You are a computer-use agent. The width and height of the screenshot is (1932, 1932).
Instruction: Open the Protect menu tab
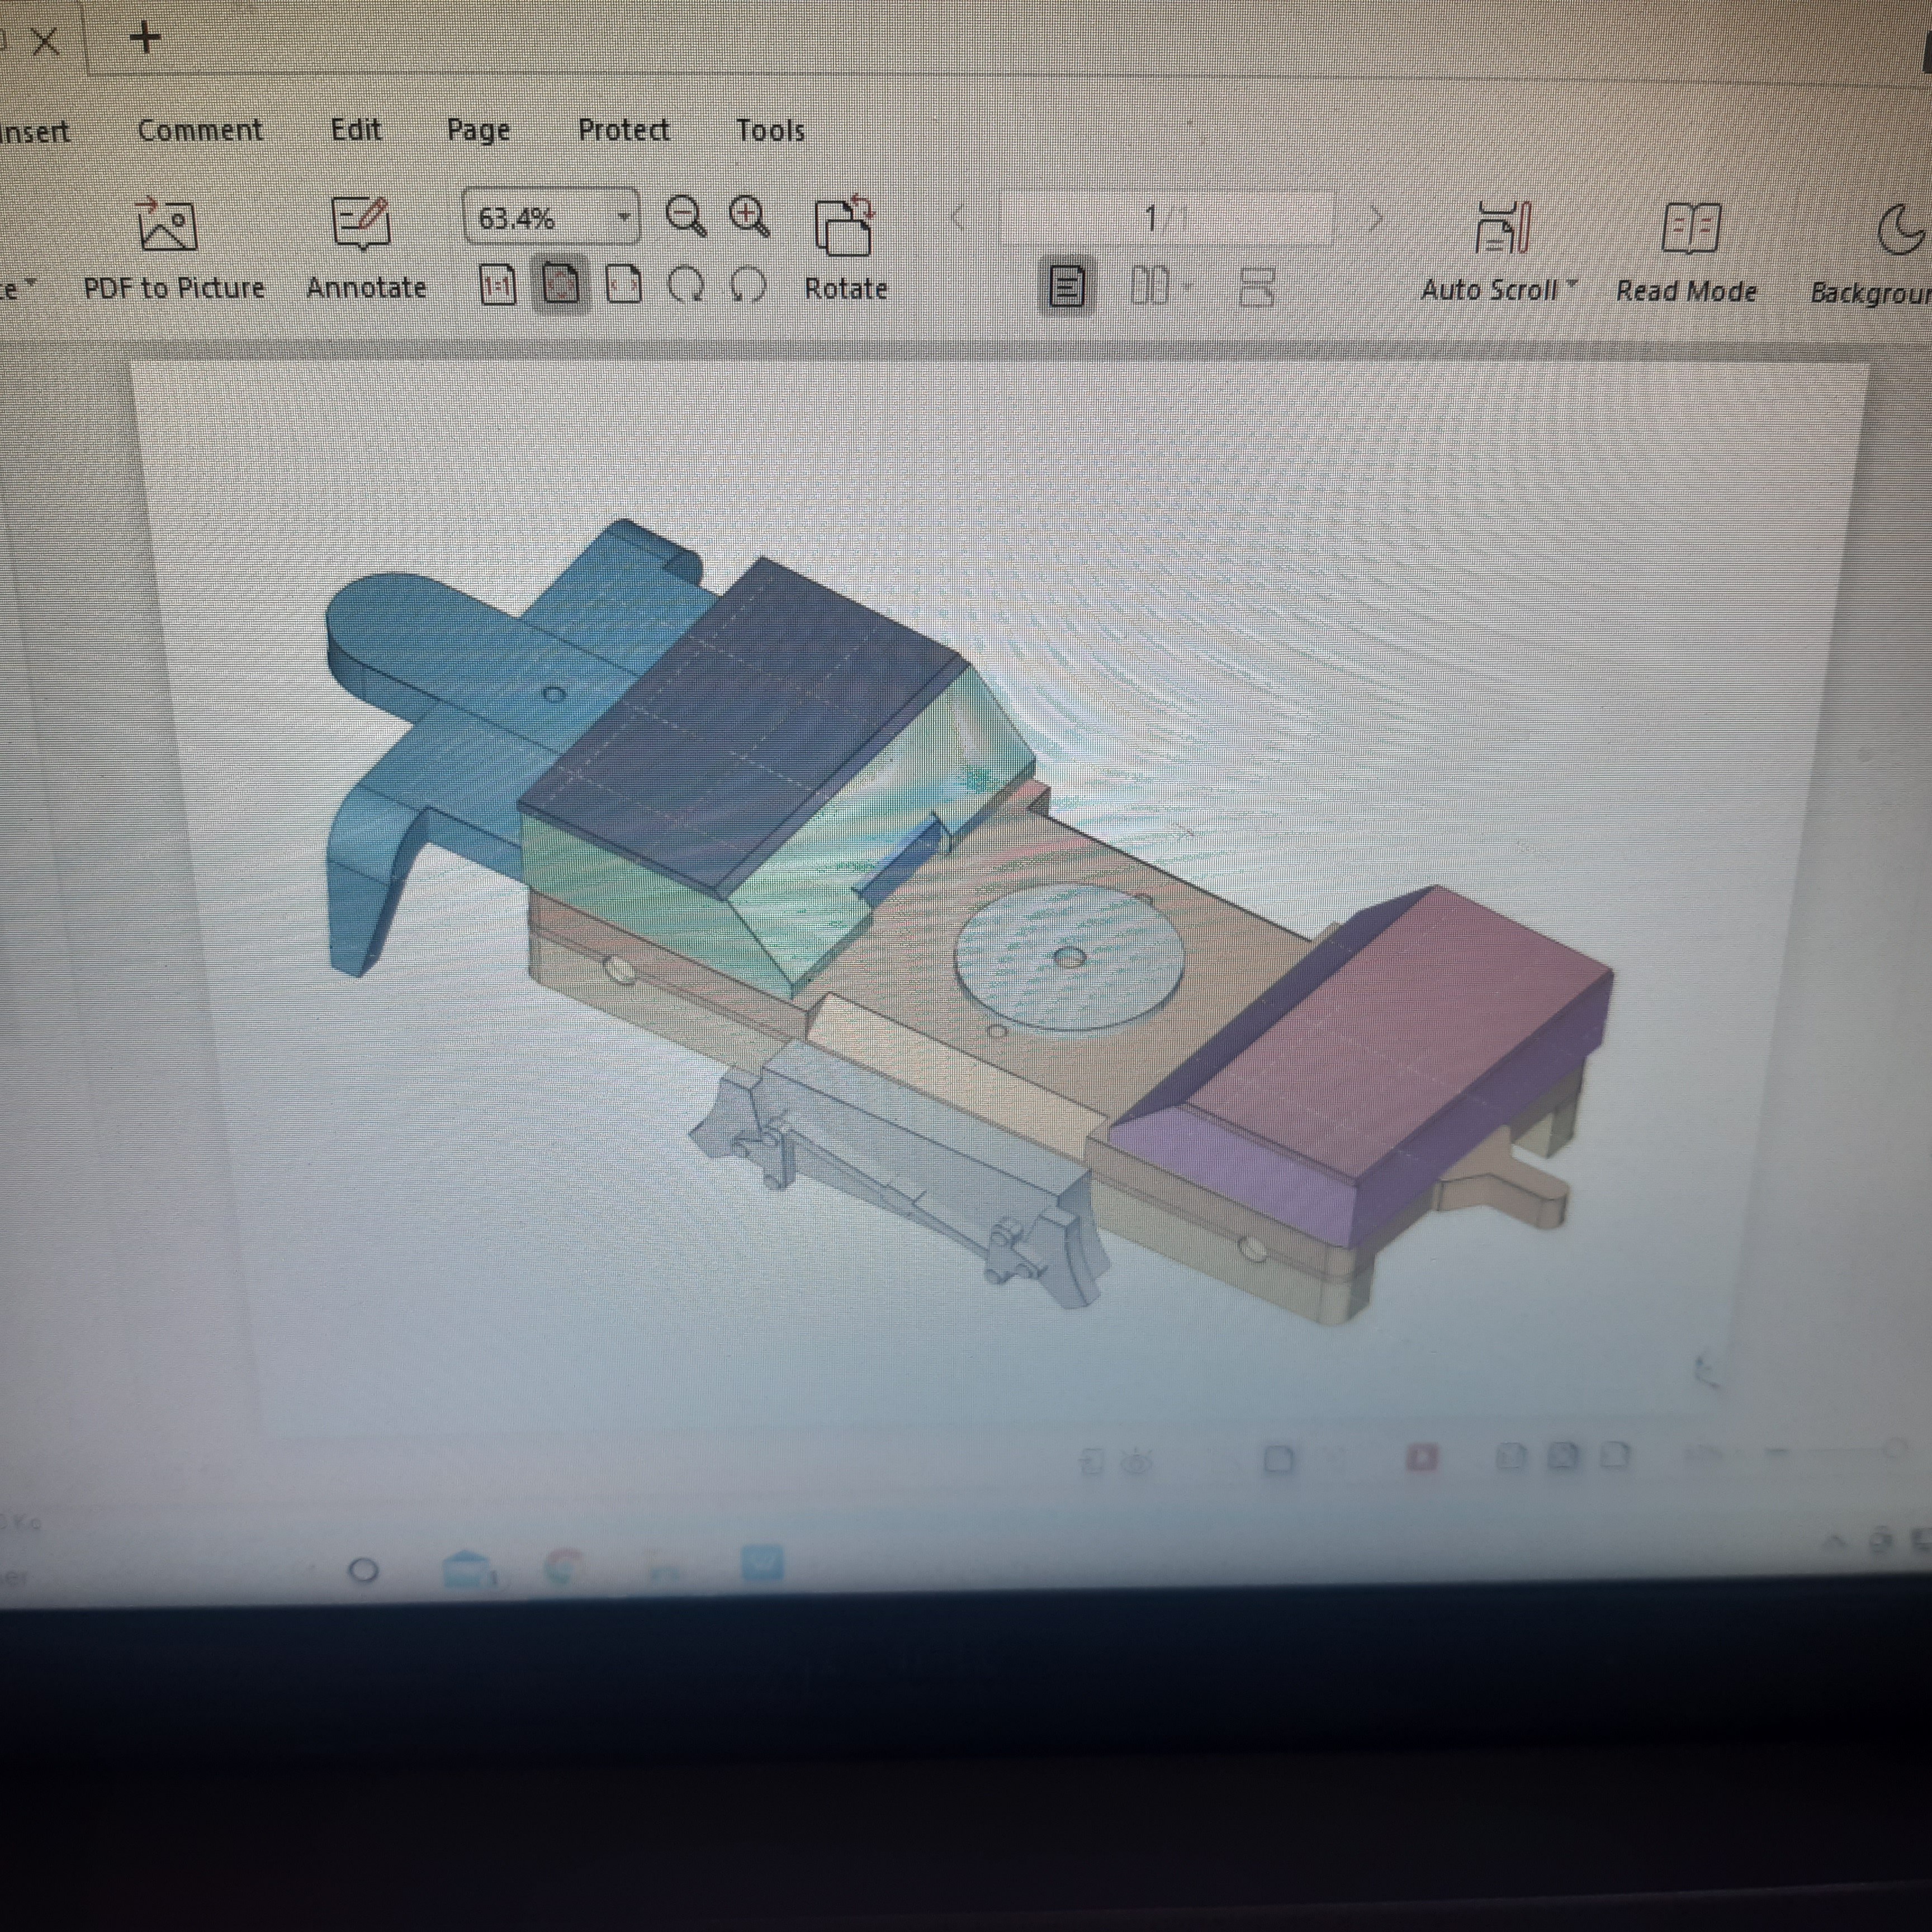624,130
